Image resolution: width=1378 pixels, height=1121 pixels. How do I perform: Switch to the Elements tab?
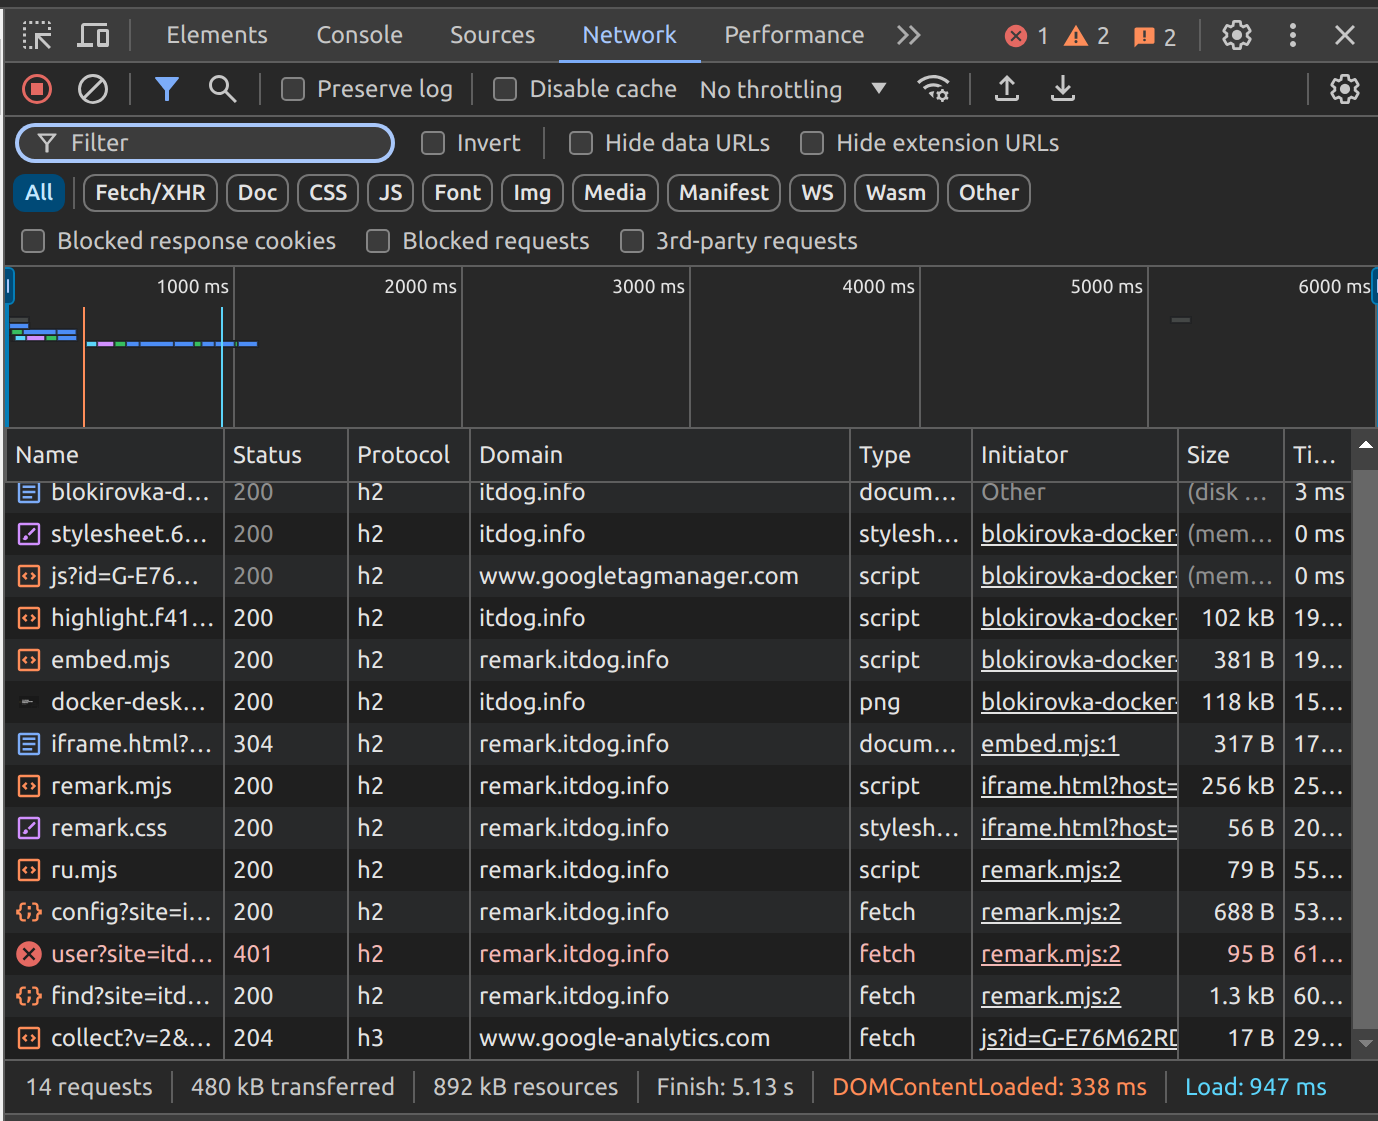tap(217, 35)
